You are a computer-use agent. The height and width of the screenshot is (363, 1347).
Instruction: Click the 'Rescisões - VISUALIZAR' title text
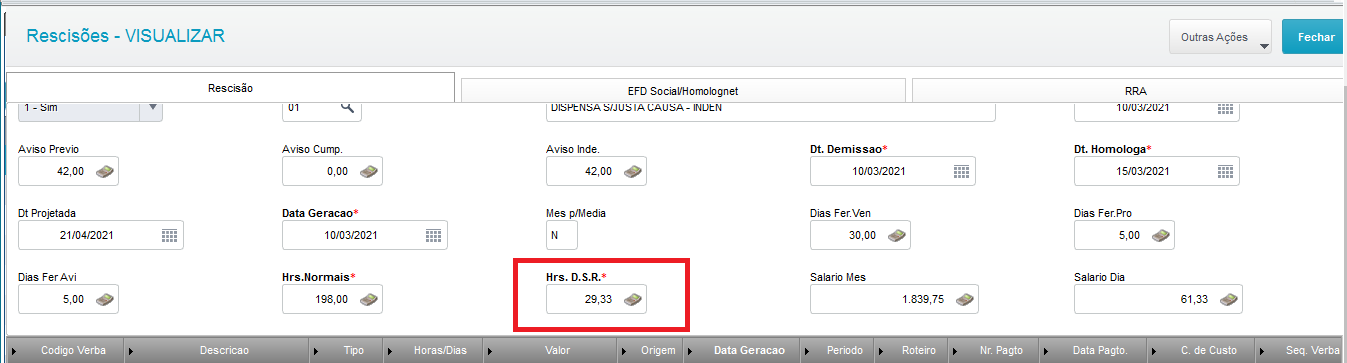(125, 36)
